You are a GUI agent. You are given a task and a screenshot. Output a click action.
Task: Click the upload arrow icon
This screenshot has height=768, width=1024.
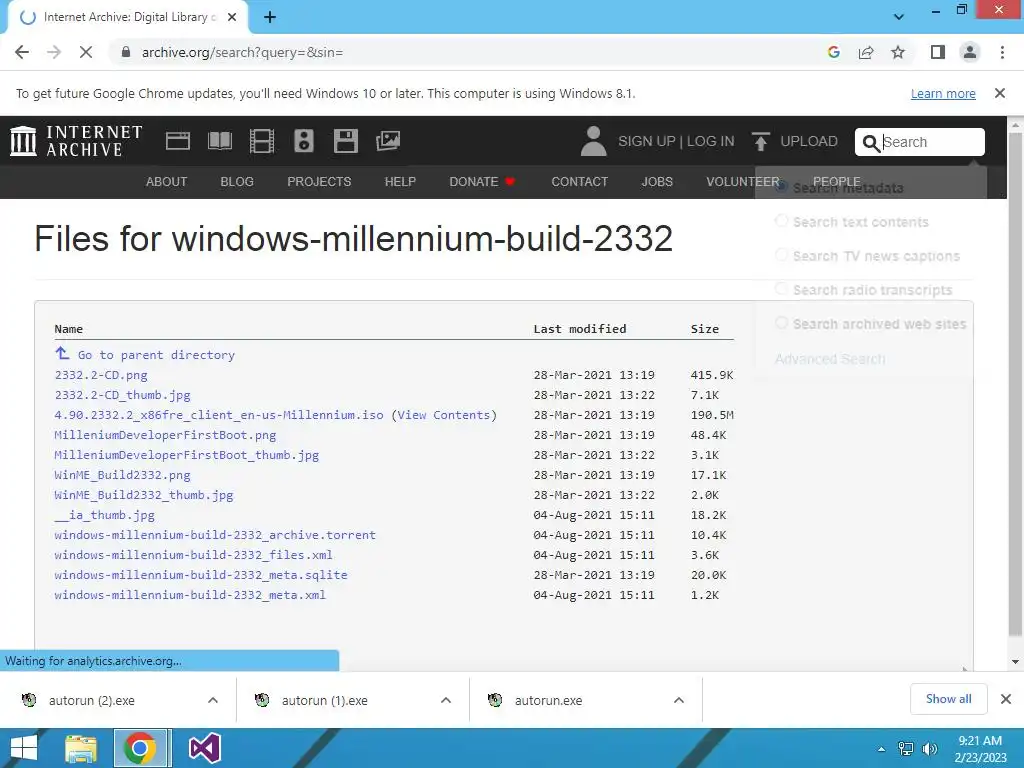pos(760,141)
